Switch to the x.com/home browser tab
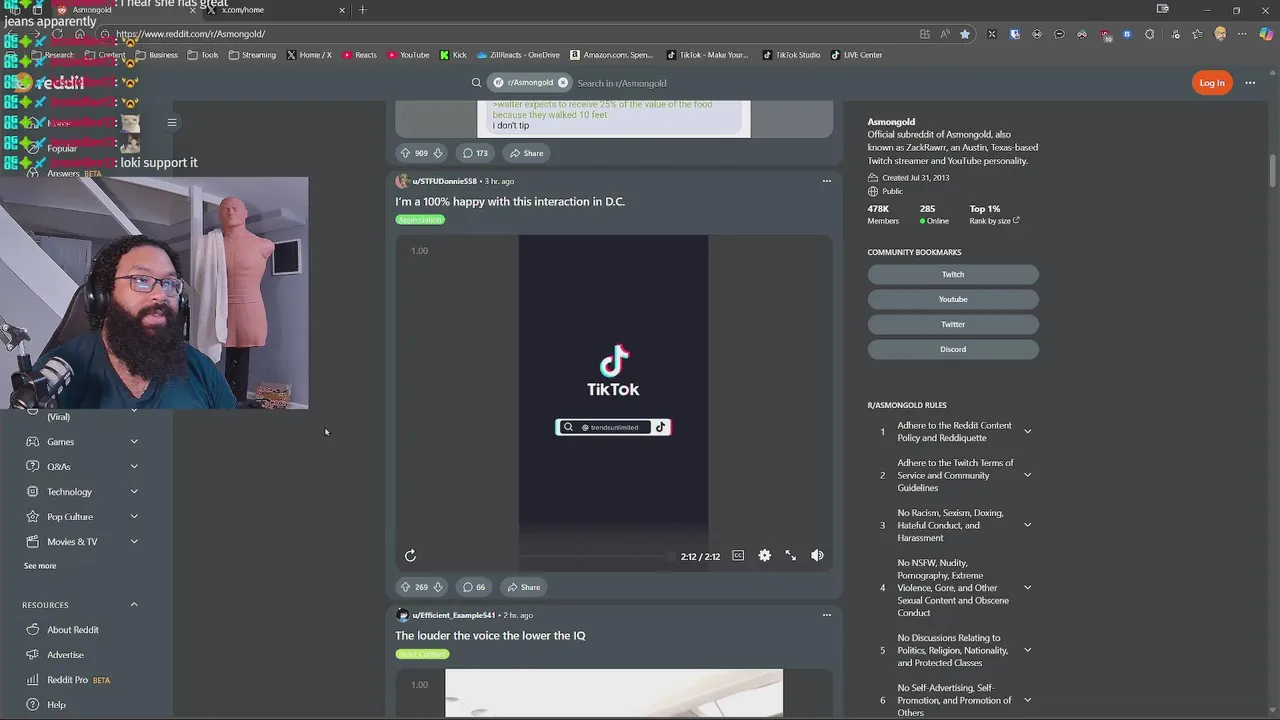 275,10
